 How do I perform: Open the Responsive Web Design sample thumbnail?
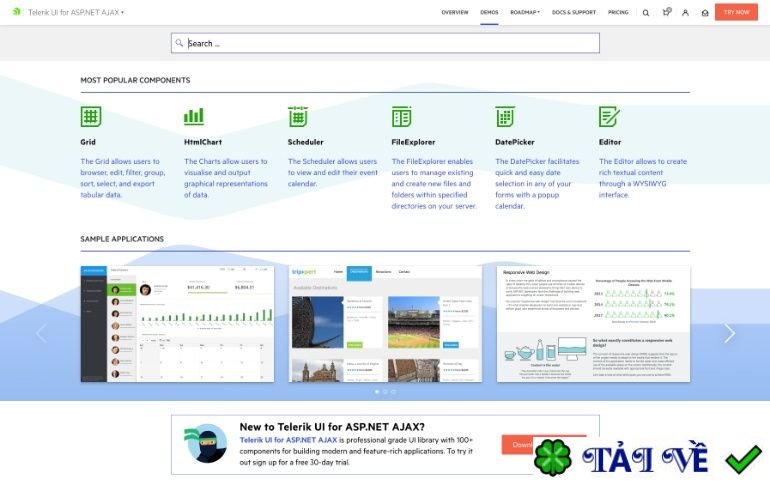[x=593, y=324]
